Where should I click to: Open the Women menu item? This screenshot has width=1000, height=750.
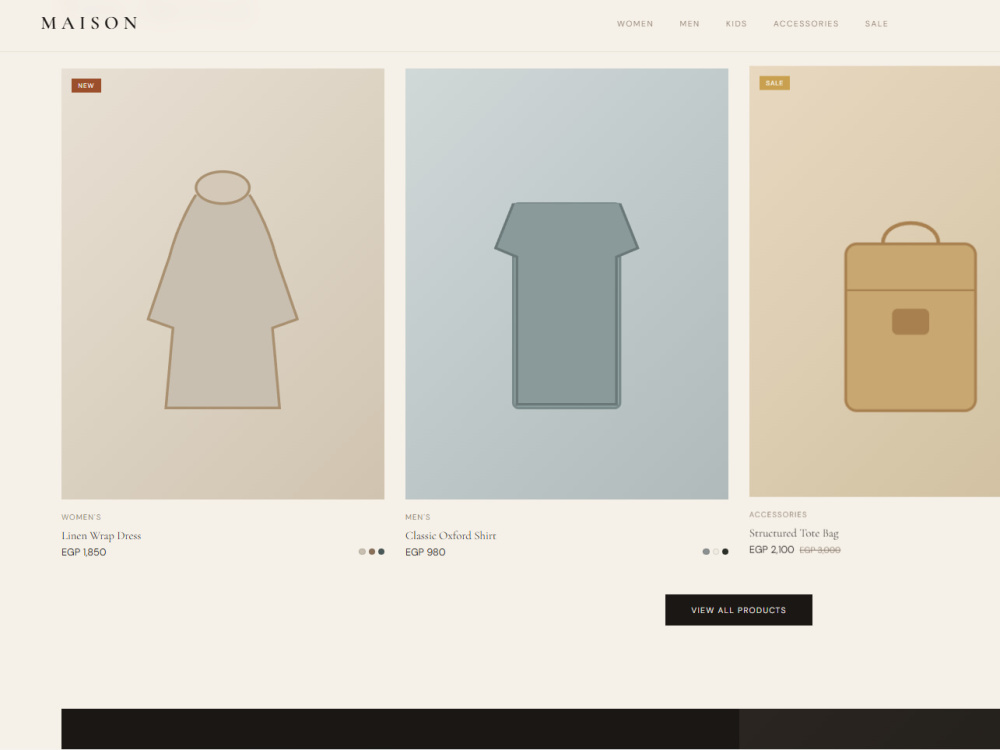[x=635, y=24]
